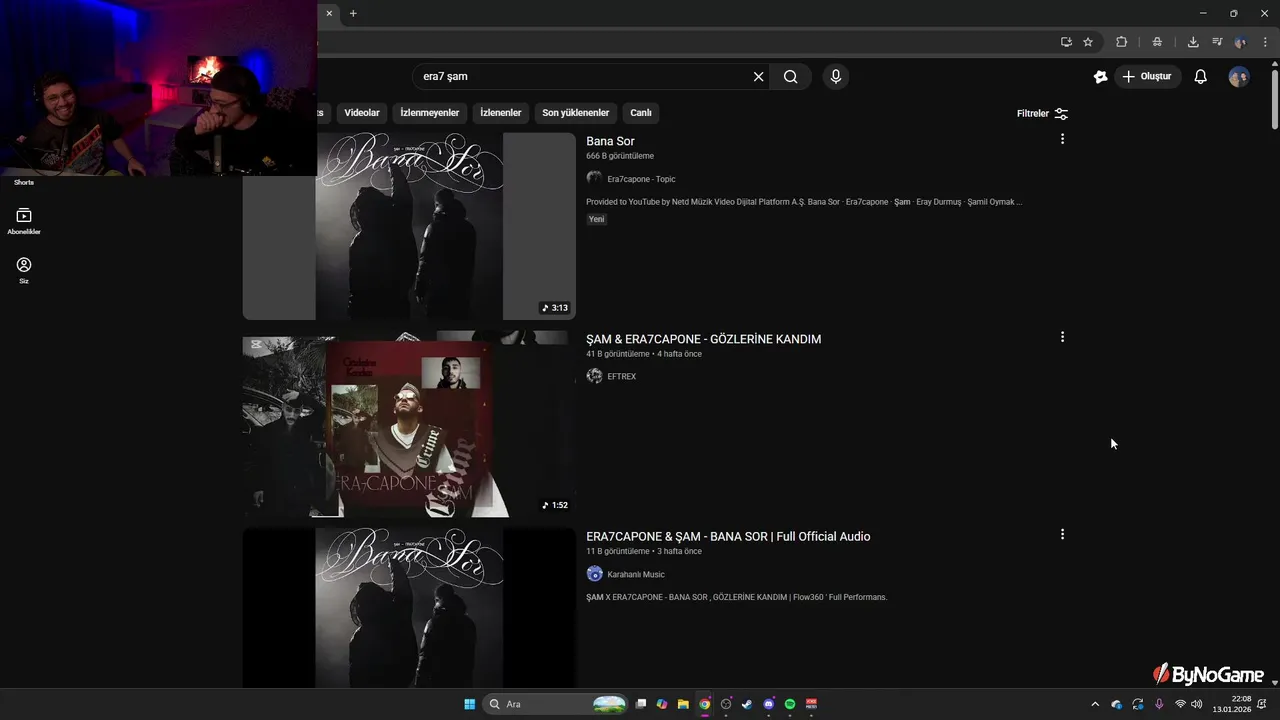Bookmark this page with the star icon
Screen dimensions: 1280x720
tap(1088, 42)
